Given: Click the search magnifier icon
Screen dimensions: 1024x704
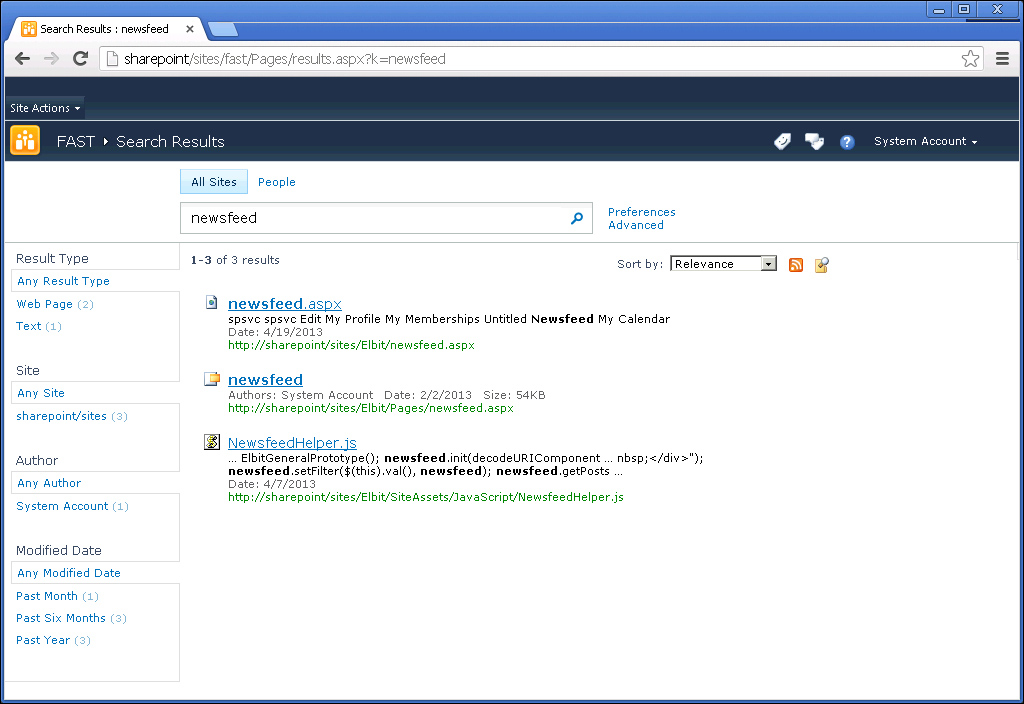Looking at the screenshot, I should pos(577,218).
